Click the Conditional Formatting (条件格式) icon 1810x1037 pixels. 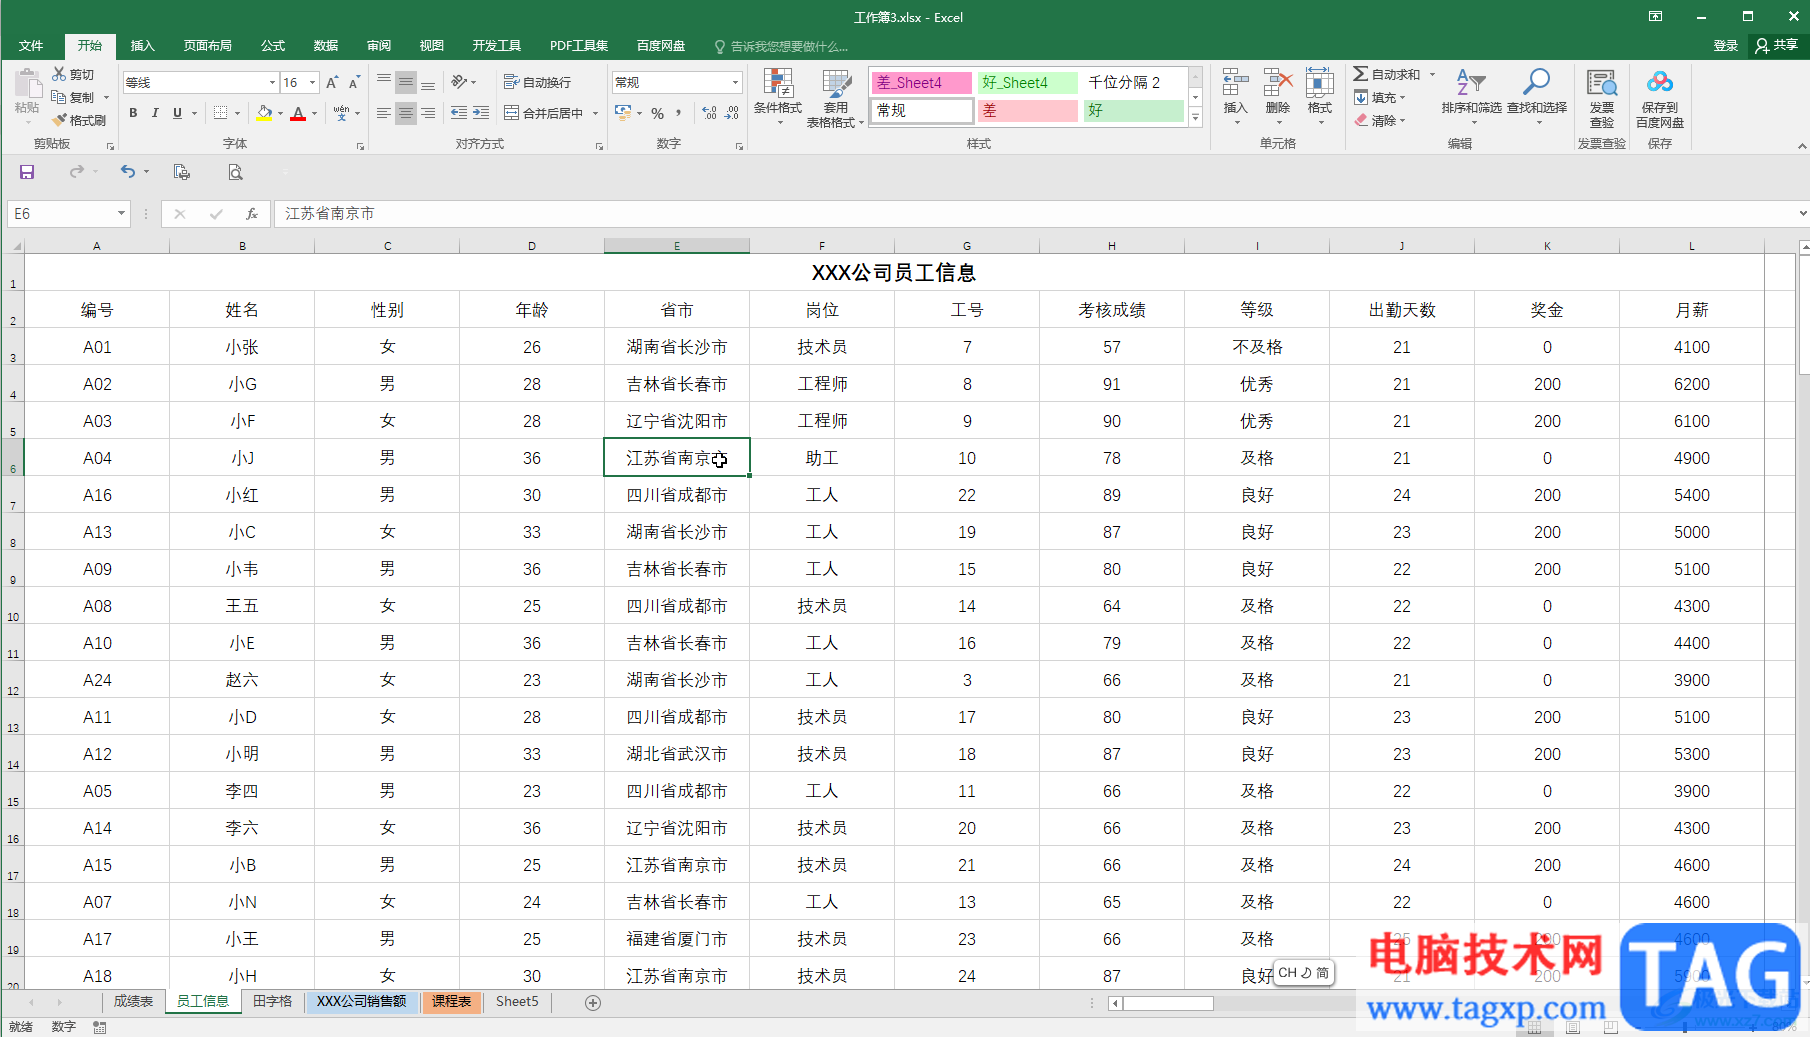777,86
